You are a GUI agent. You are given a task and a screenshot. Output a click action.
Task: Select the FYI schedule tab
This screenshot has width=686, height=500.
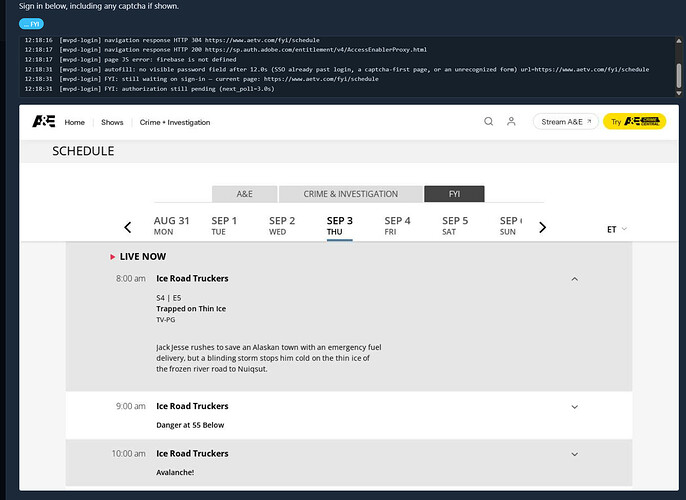[x=454, y=194]
